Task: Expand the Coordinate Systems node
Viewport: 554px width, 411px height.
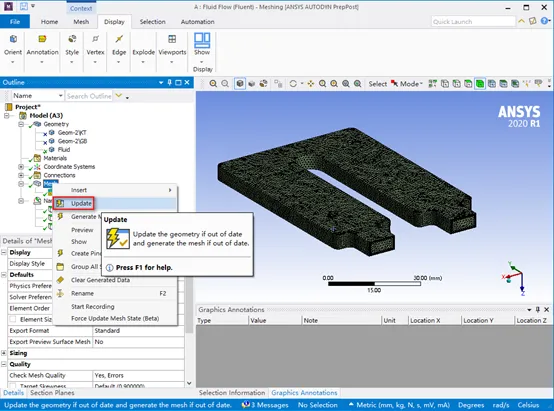Action: (21, 166)
